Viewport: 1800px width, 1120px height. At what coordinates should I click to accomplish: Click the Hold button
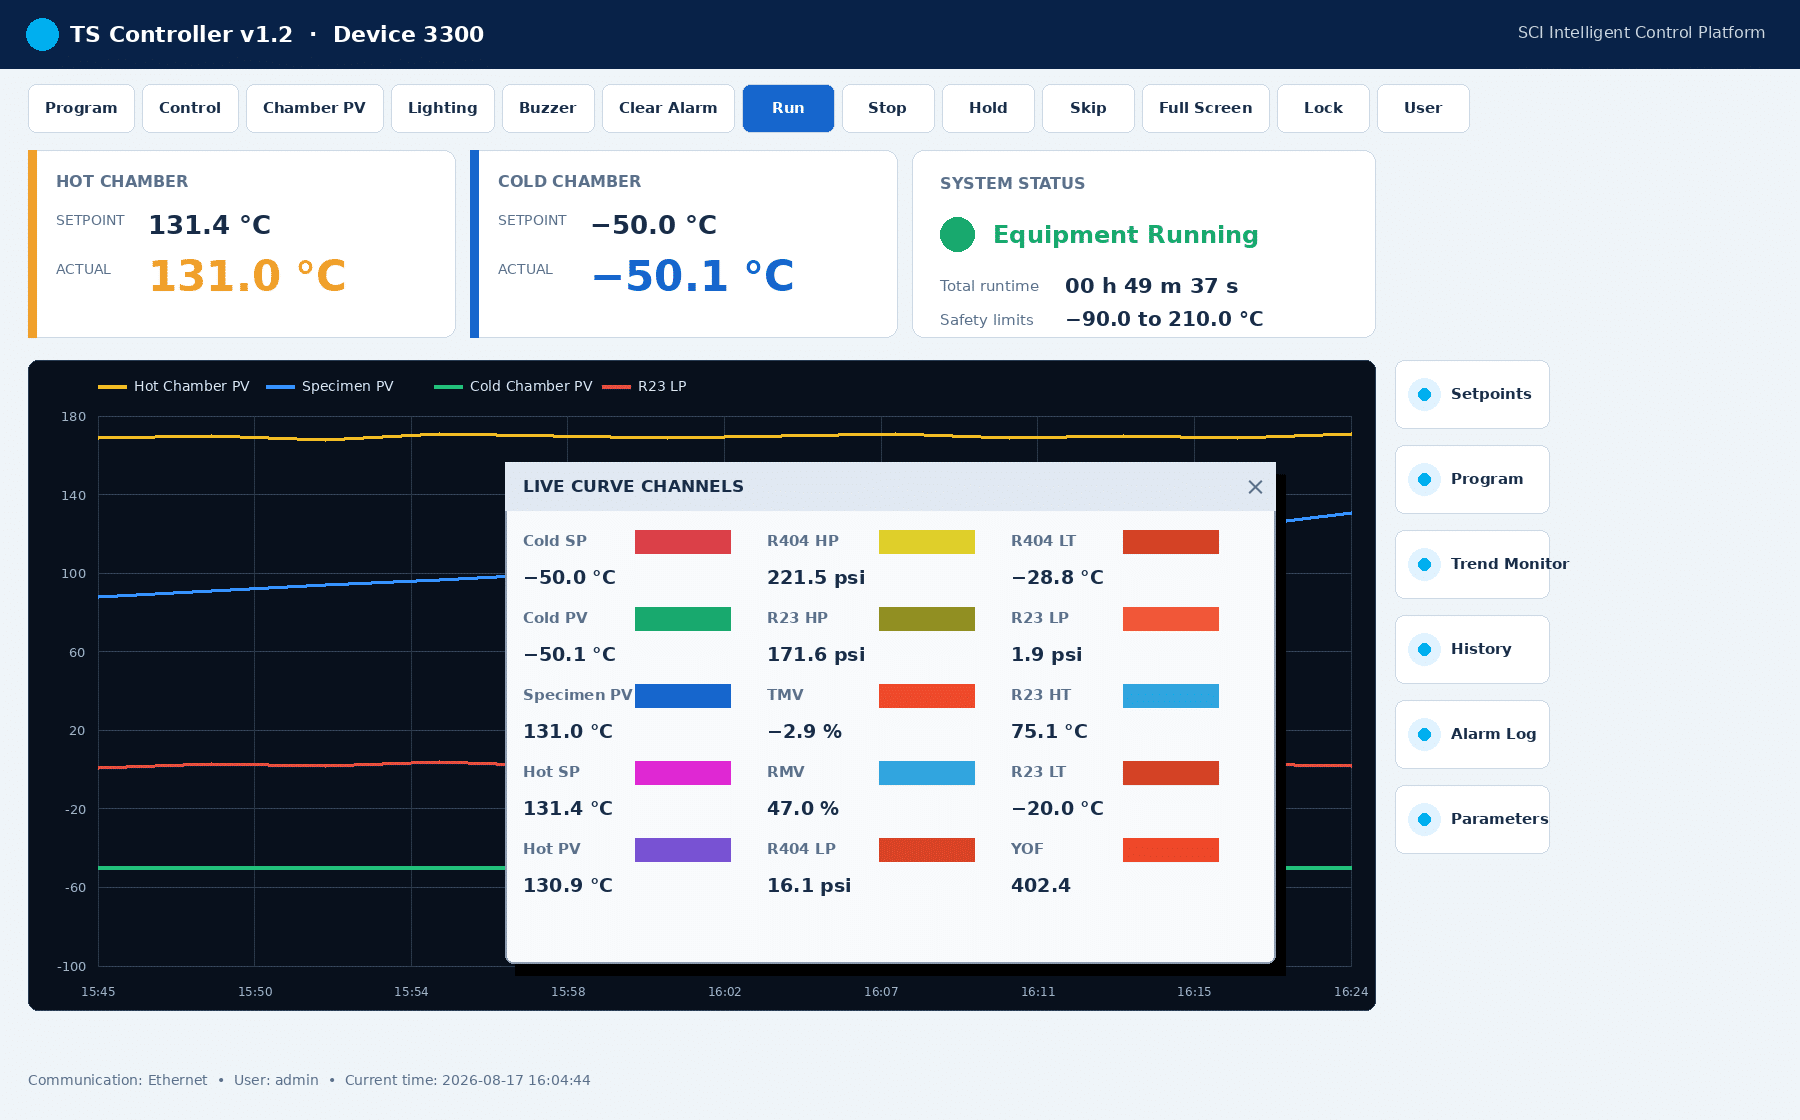click(x=988, y=108)
